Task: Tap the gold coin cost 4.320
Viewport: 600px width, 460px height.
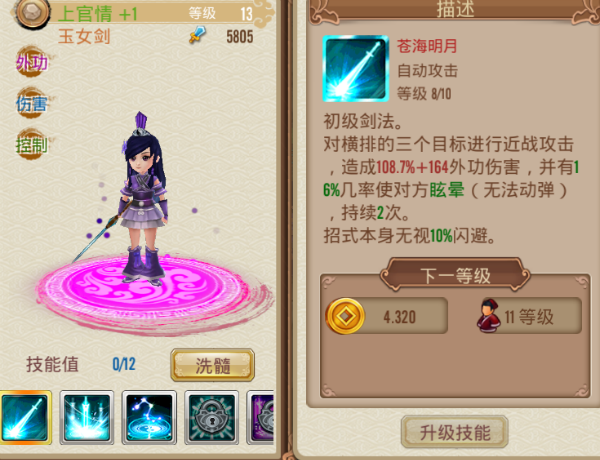Action: click(x=386, y=316)
